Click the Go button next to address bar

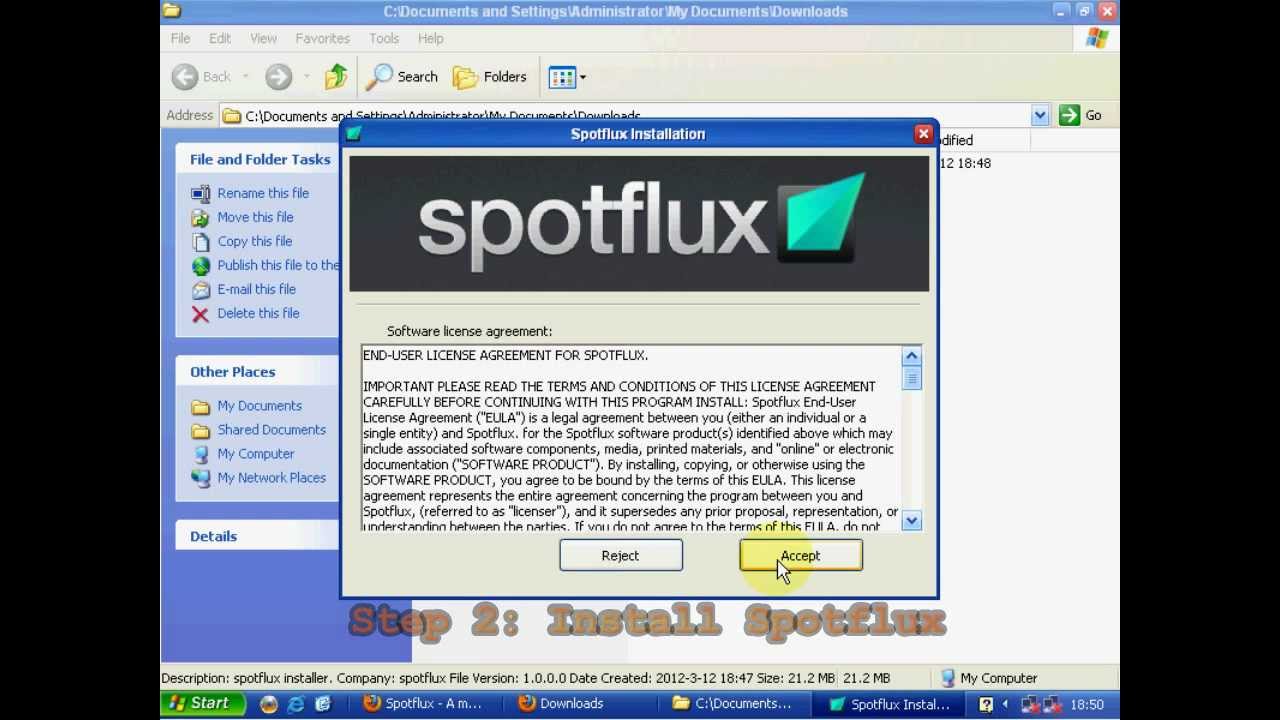pyautogui.click(x=1081, y=116)
